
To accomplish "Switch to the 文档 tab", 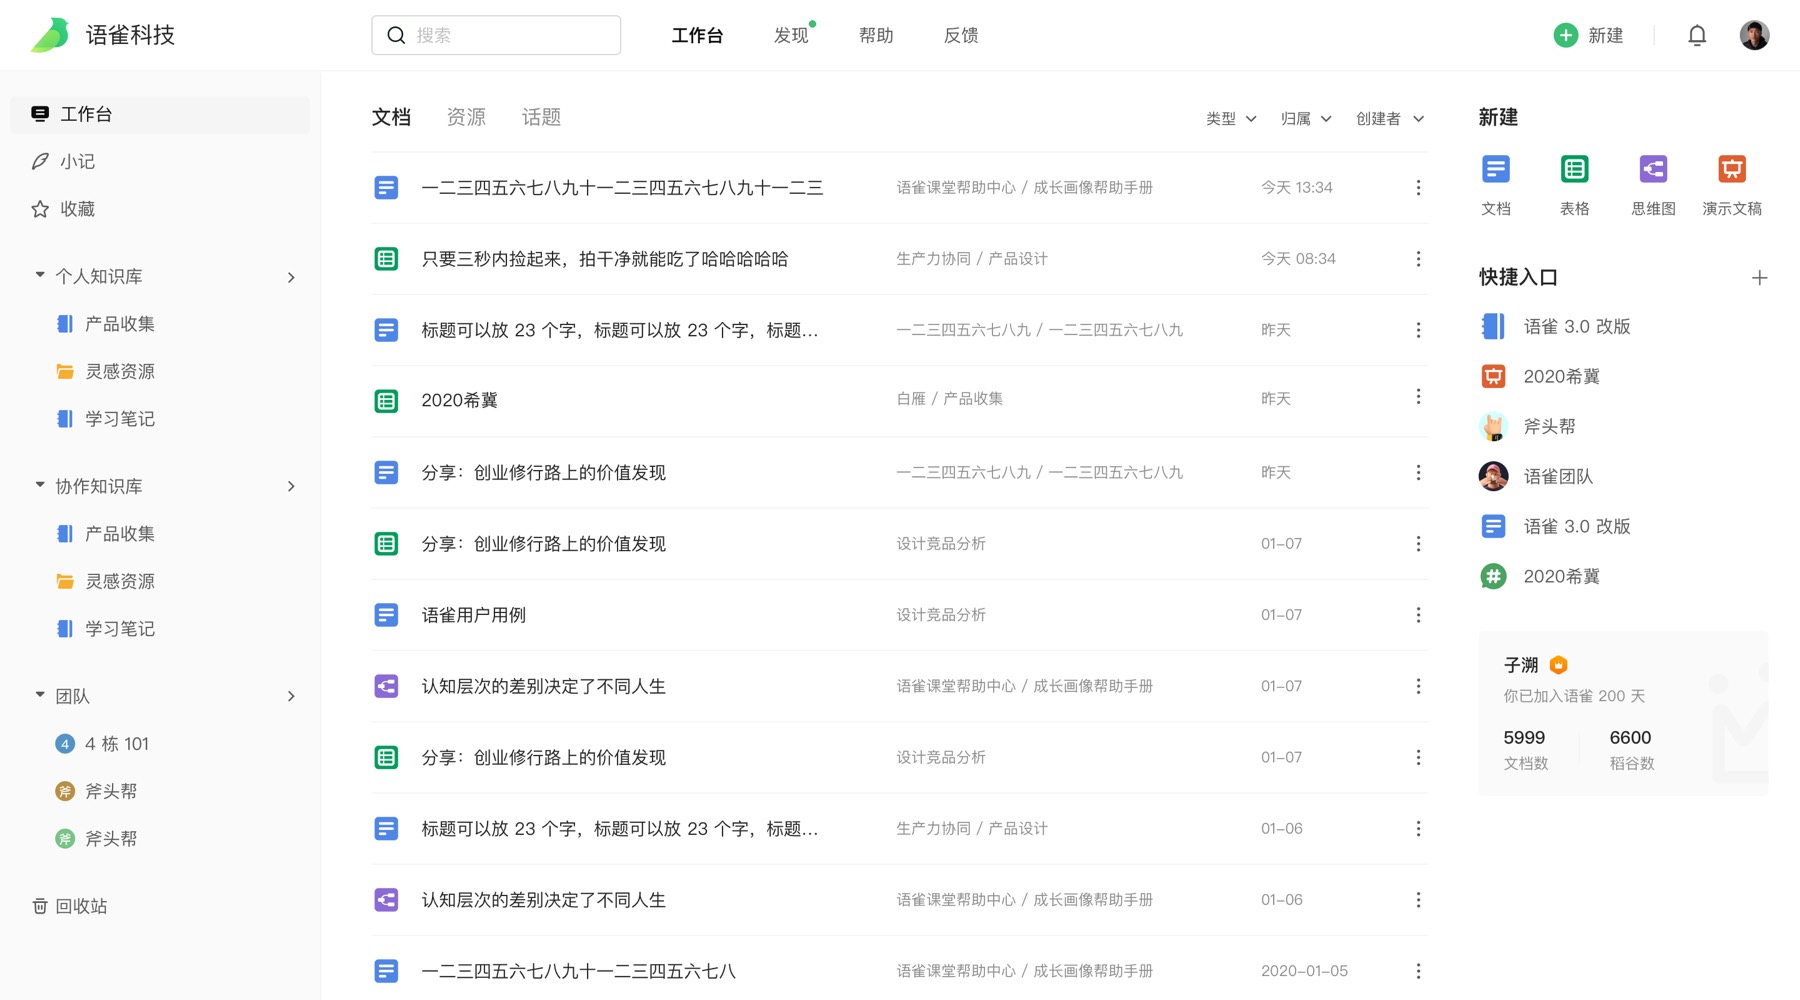I will pyautogui.click(x=391, y=118).
